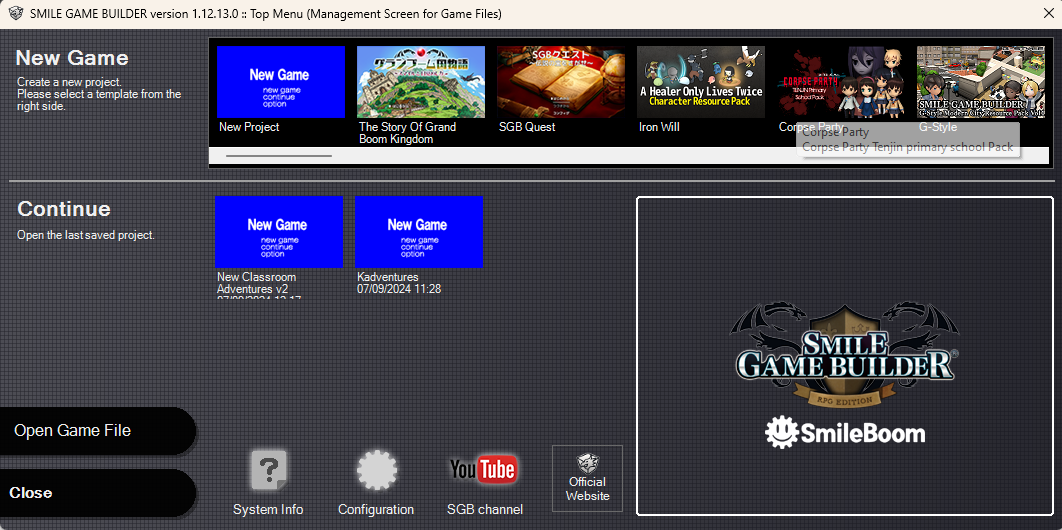Select the Corpse Party template thumbnail

841,82
